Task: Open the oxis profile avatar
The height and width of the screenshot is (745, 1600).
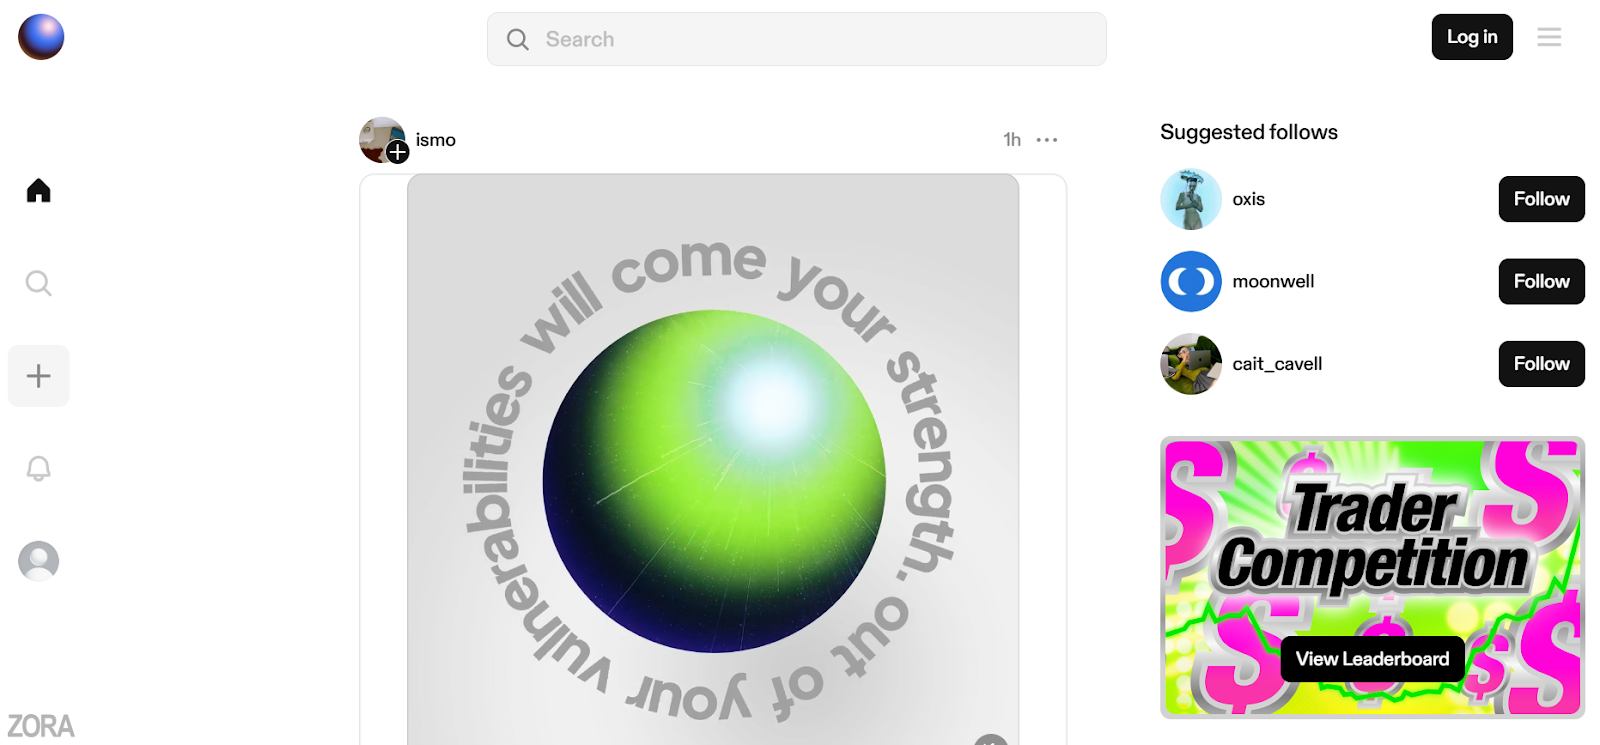Action: (1191, 199)
